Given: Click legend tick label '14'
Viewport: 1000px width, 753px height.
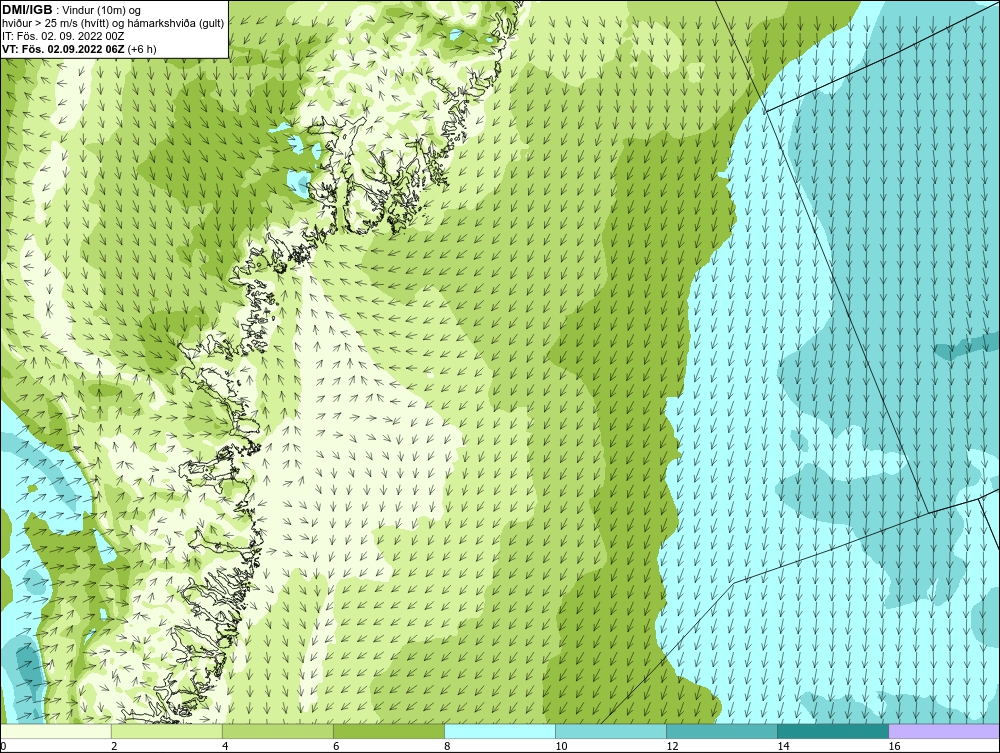Looking at the screenshot, I should 783,746.
